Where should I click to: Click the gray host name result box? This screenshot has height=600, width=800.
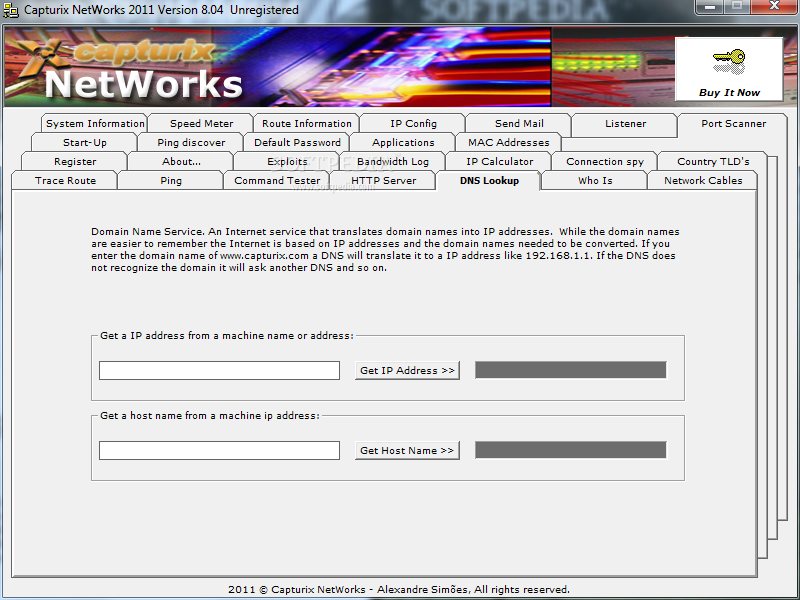click(570, 450)
